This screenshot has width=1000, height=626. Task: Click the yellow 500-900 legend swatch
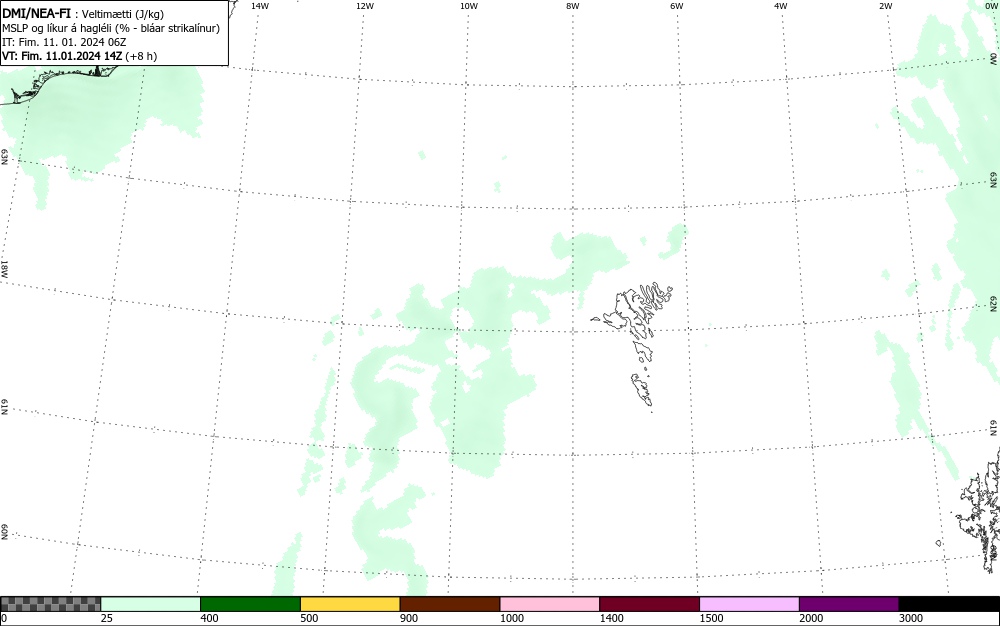(x=350, y=604)
